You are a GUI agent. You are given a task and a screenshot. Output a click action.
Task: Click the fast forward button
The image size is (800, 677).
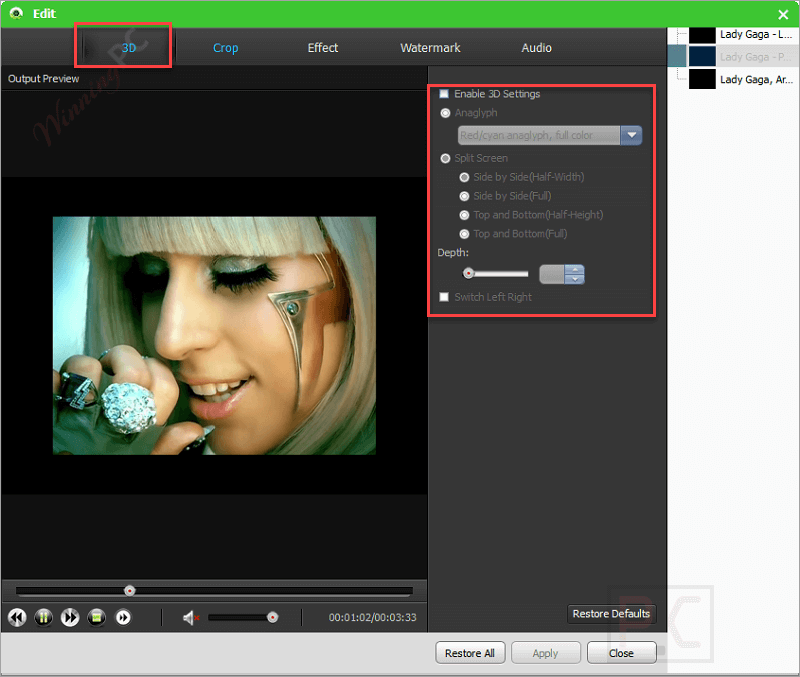pyautogui.click(x=70, y=617)
